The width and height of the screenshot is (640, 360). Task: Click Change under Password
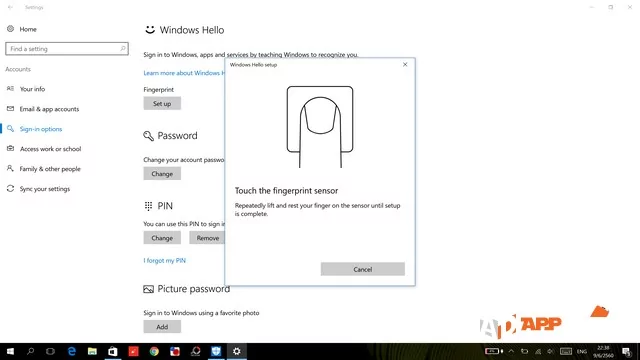coord(162,173)
